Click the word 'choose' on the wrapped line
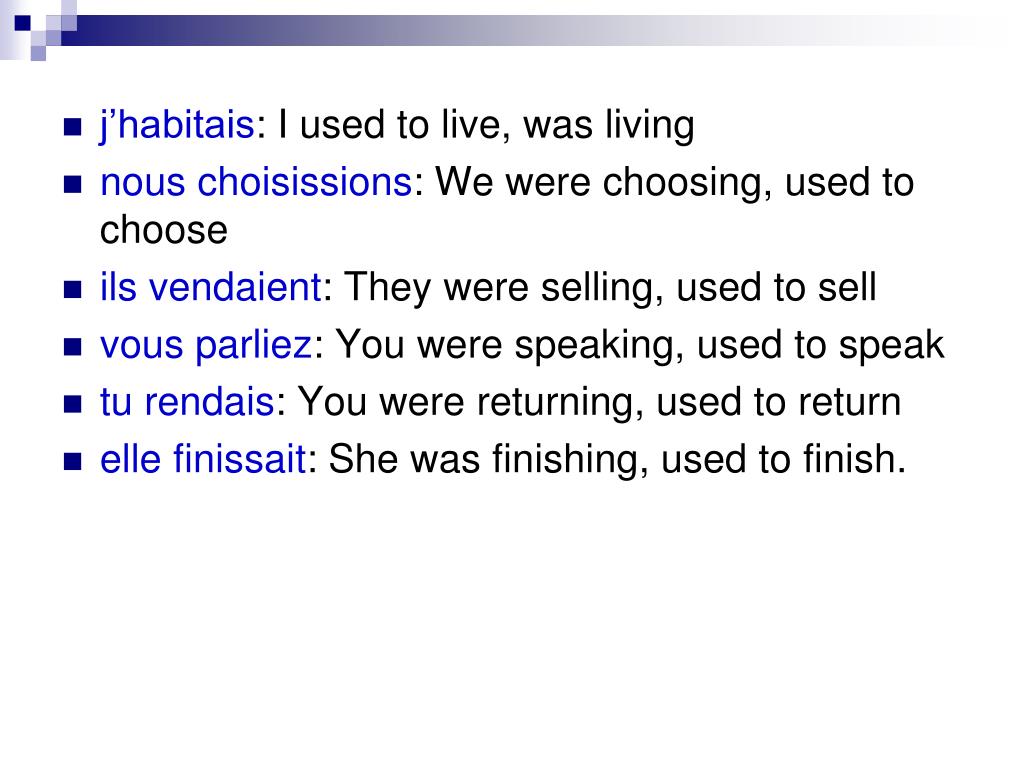 pyautogui.click(x=164, y=231)
